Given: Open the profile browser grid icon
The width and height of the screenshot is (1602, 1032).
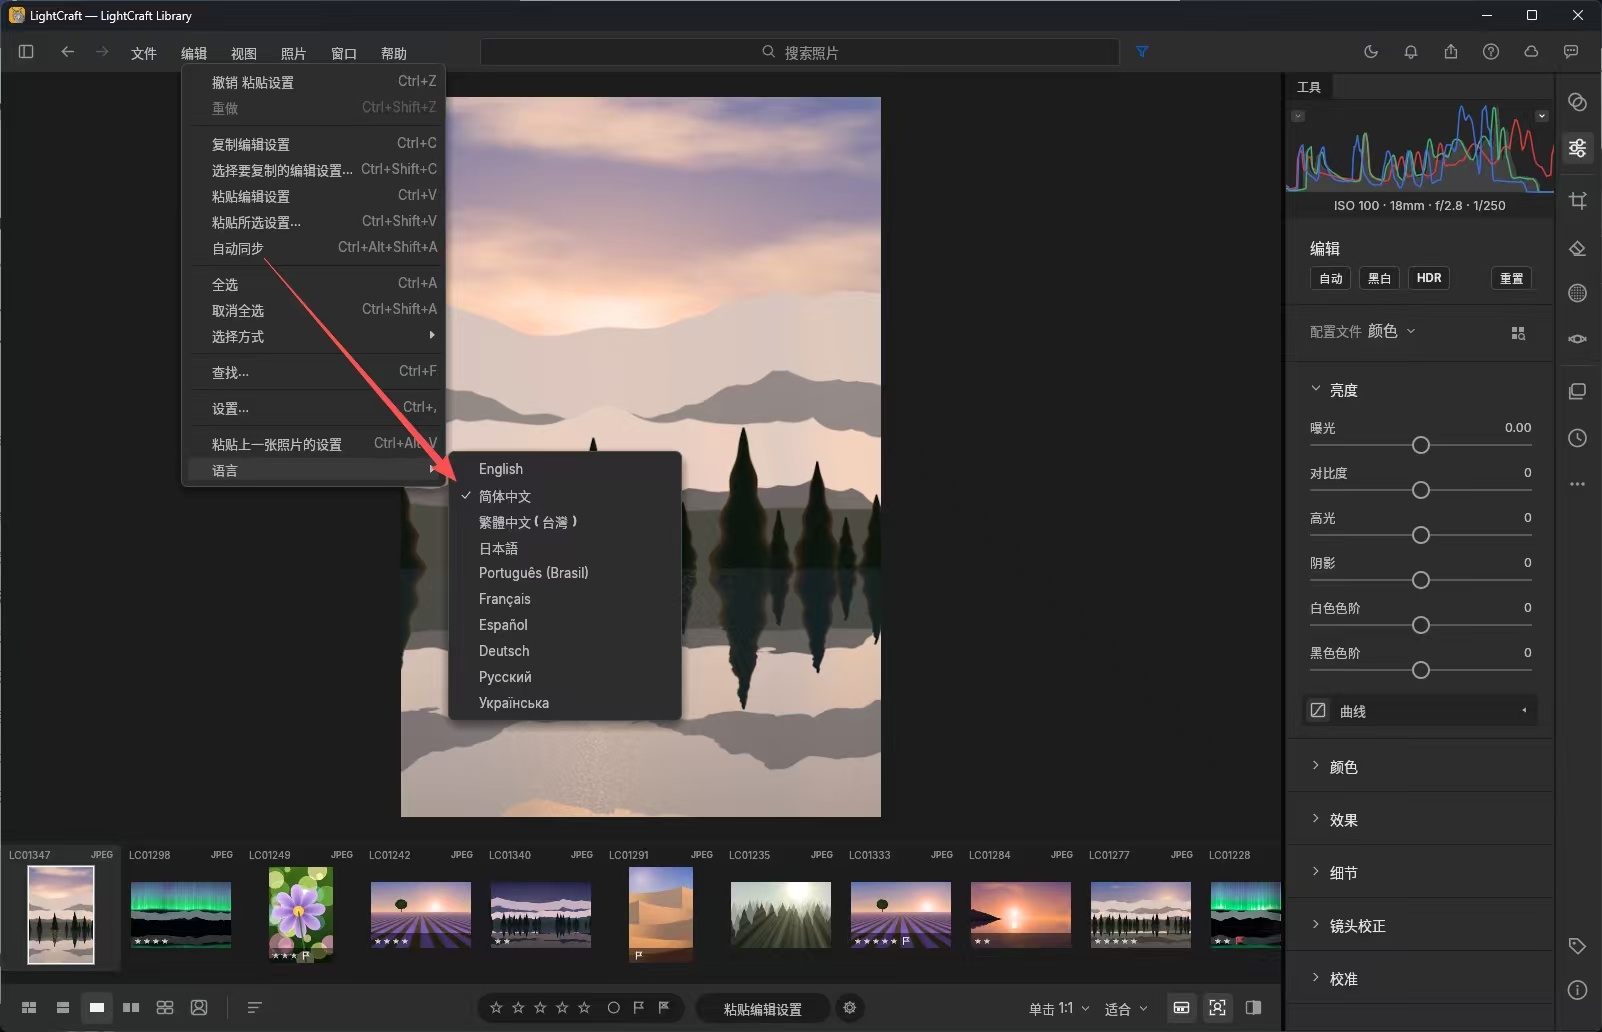Looking at the screenshot, I should click(1518, 333).
